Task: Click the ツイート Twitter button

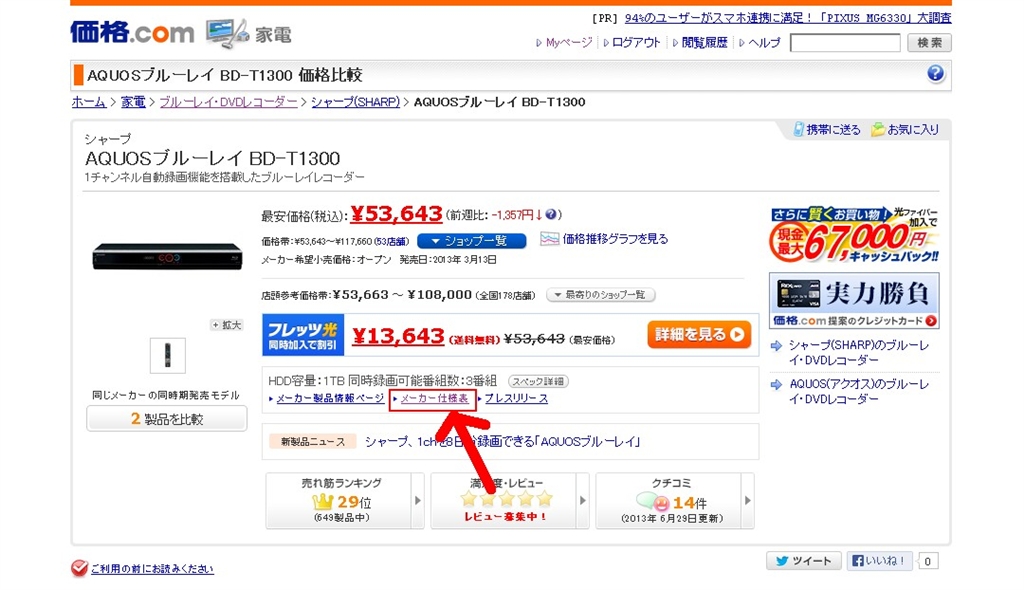Action: pos(803,561)
